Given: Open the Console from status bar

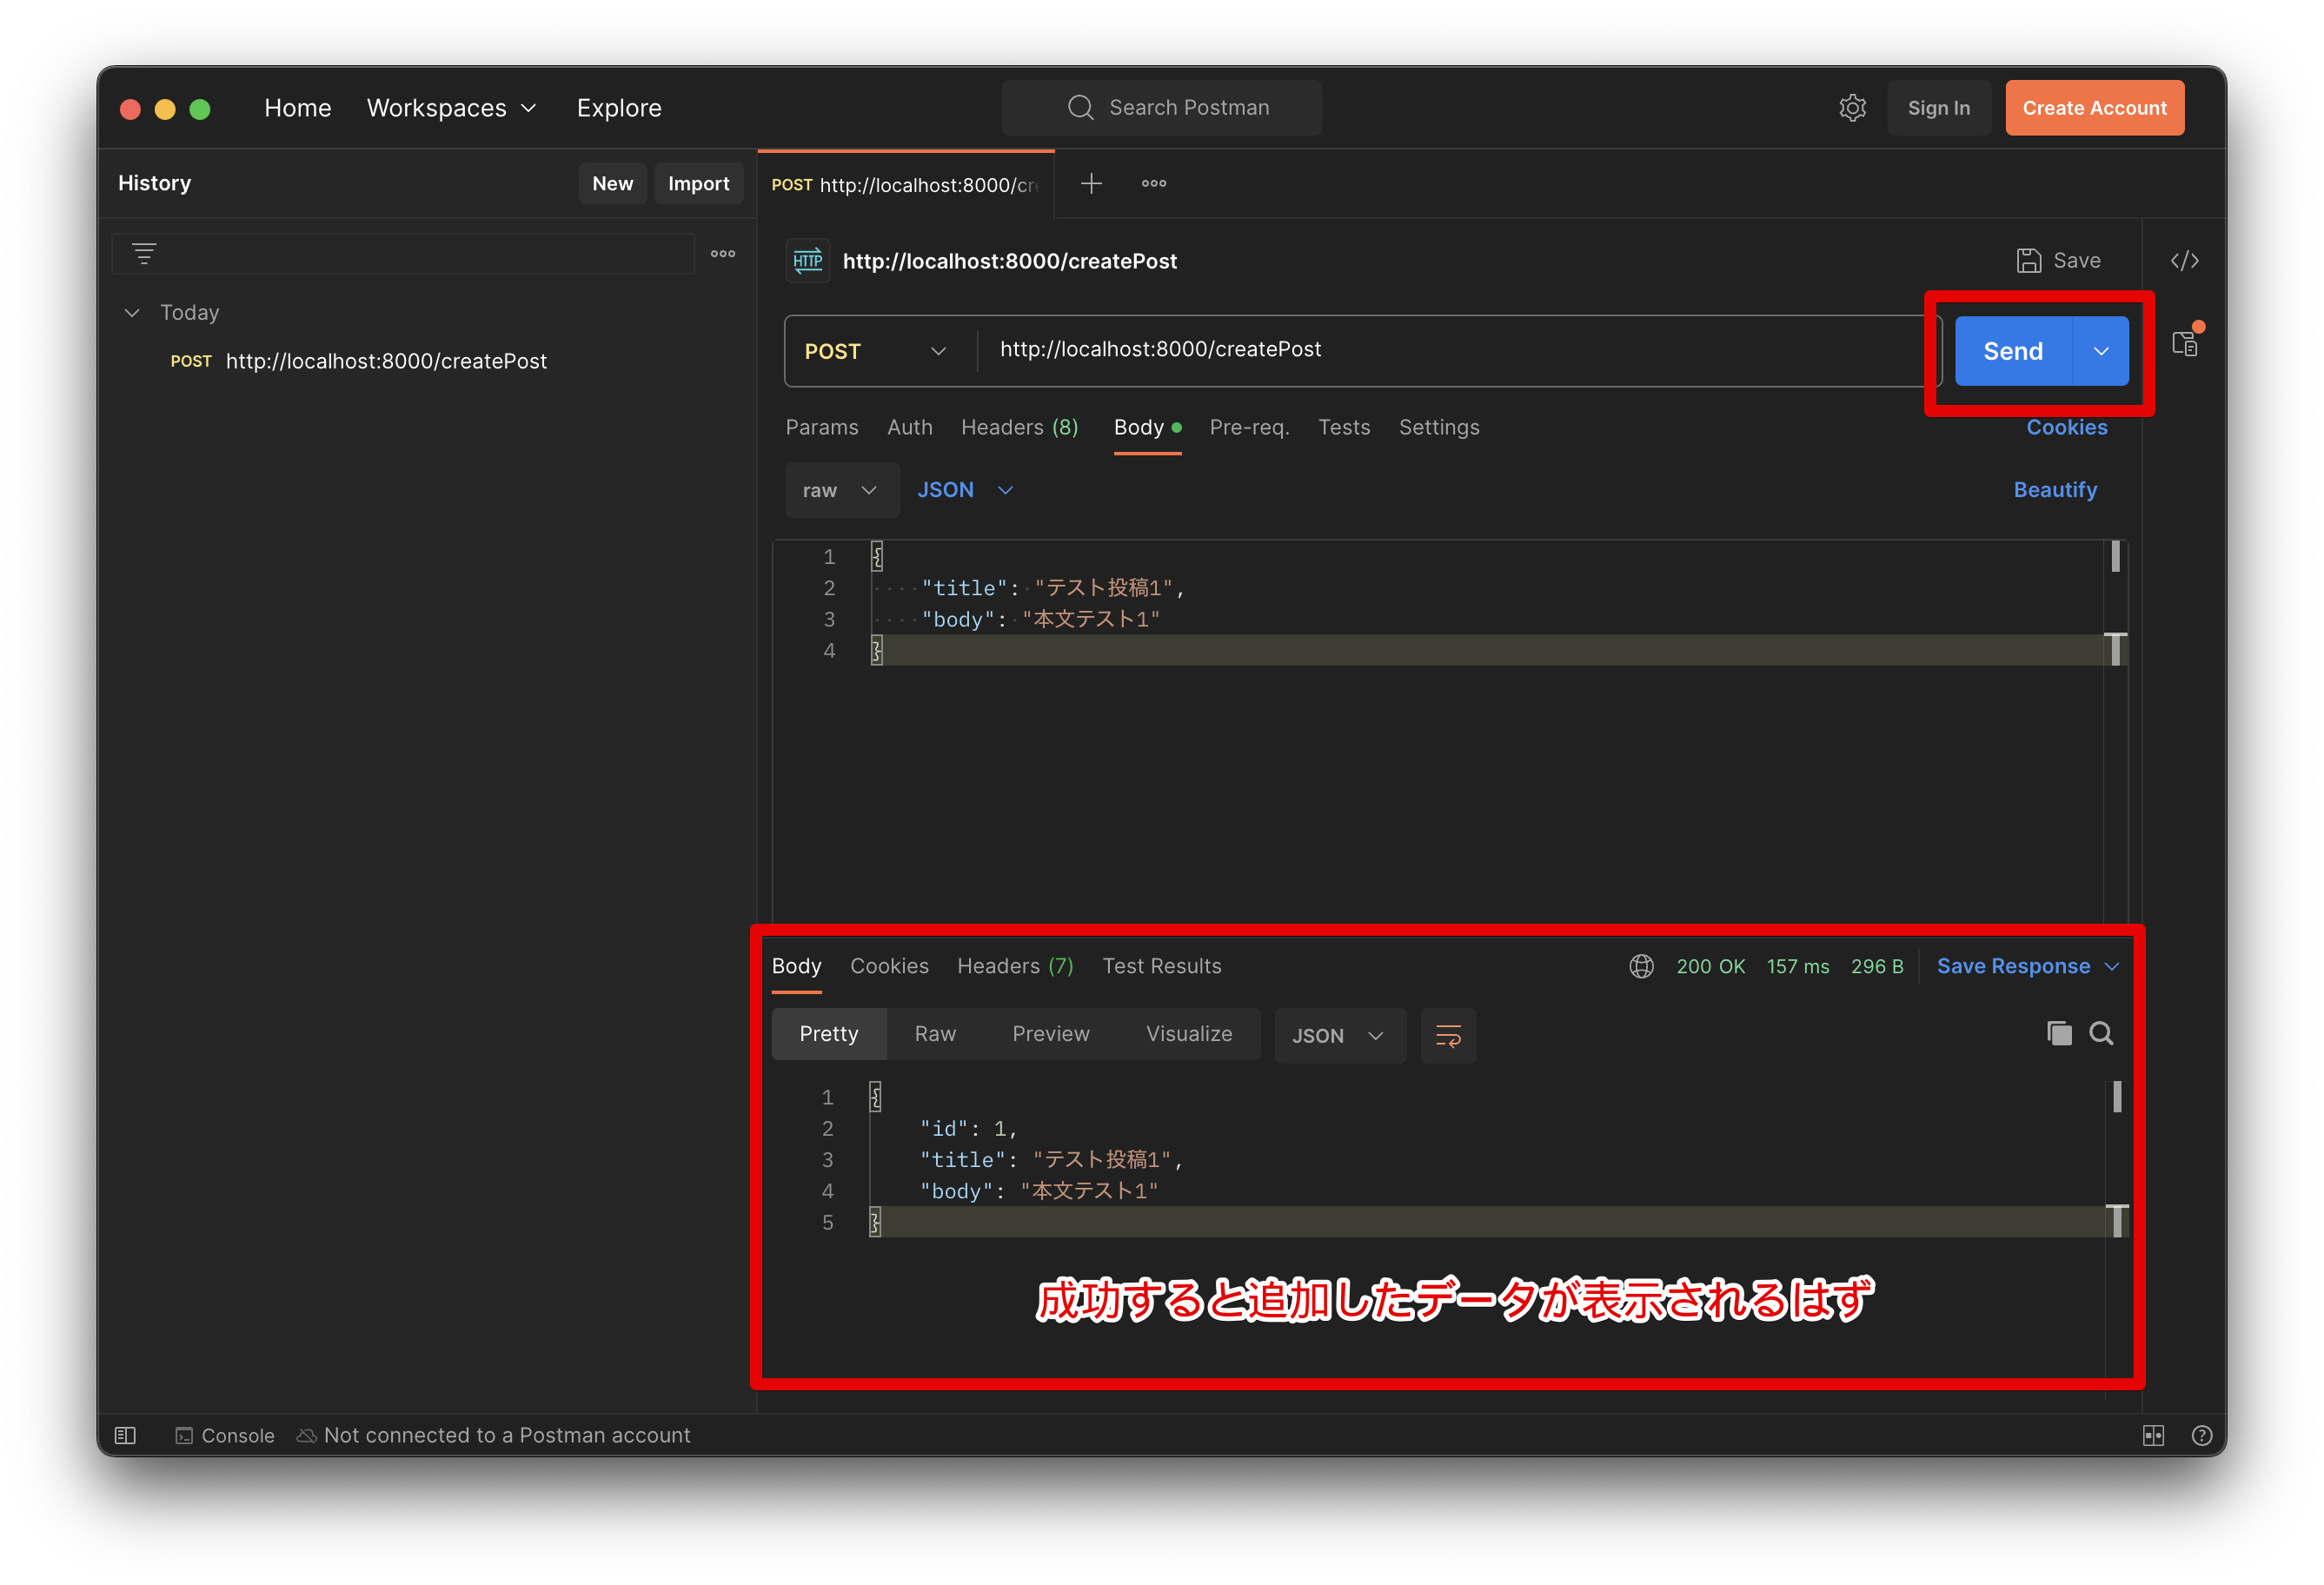Looking at the screenshot, I should click(x=225, y=1435).
